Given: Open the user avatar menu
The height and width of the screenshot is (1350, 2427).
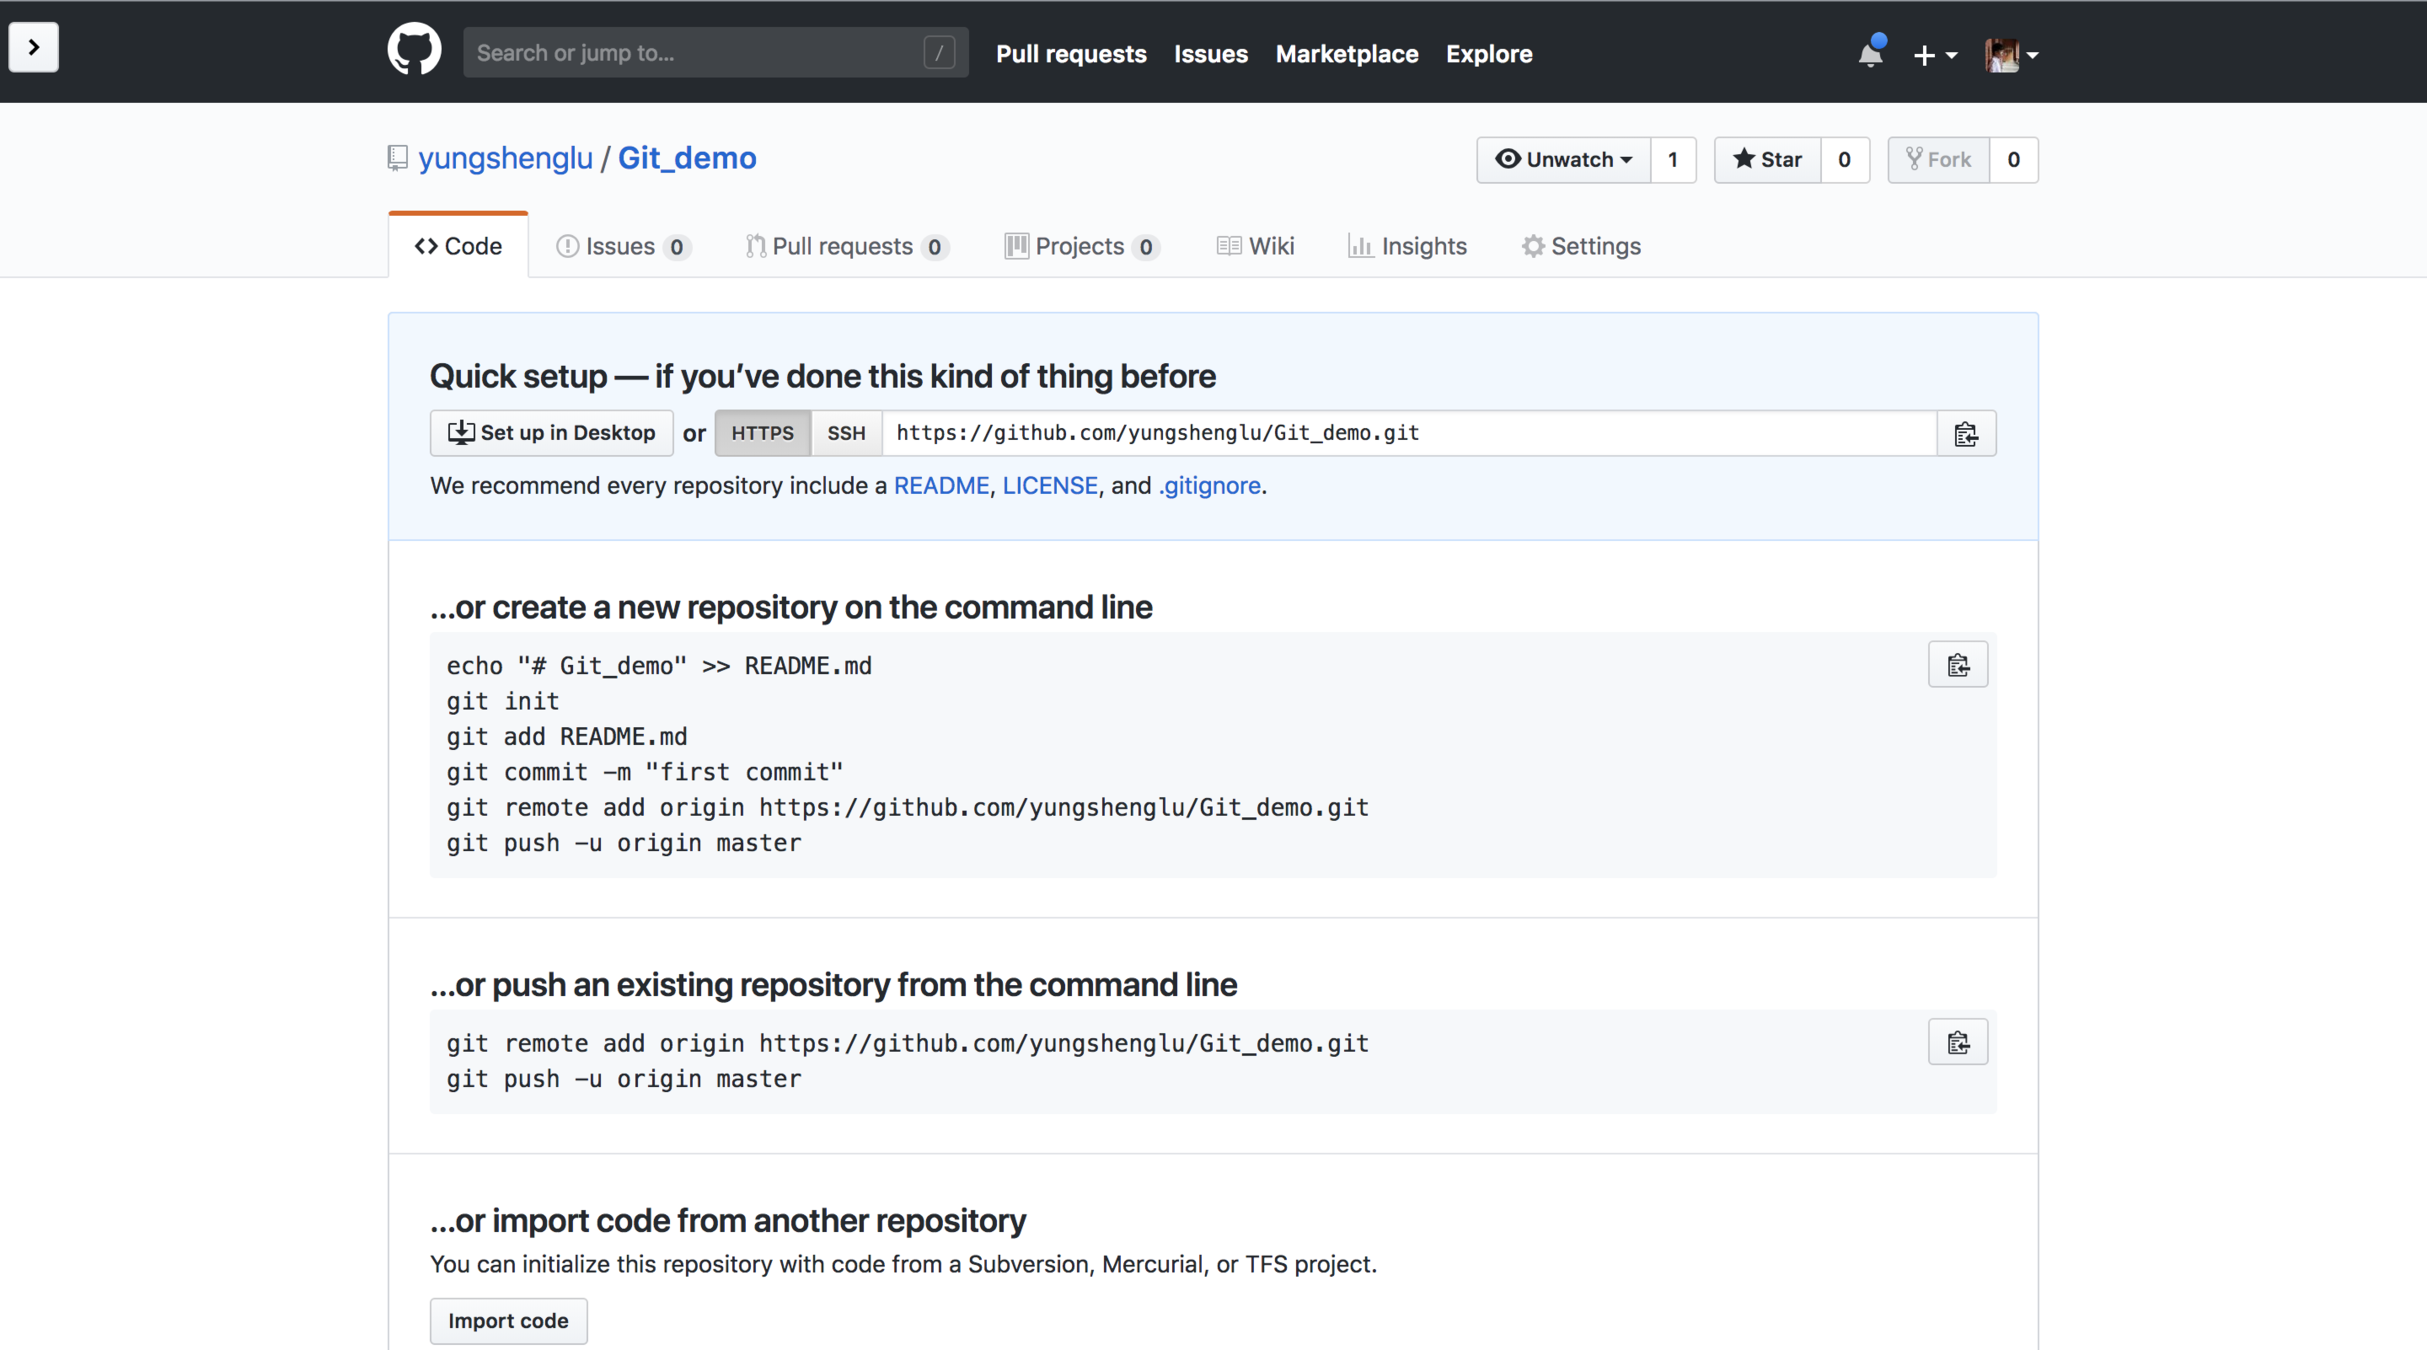Looking at the screenshot, I should [x=2011, y=55].
